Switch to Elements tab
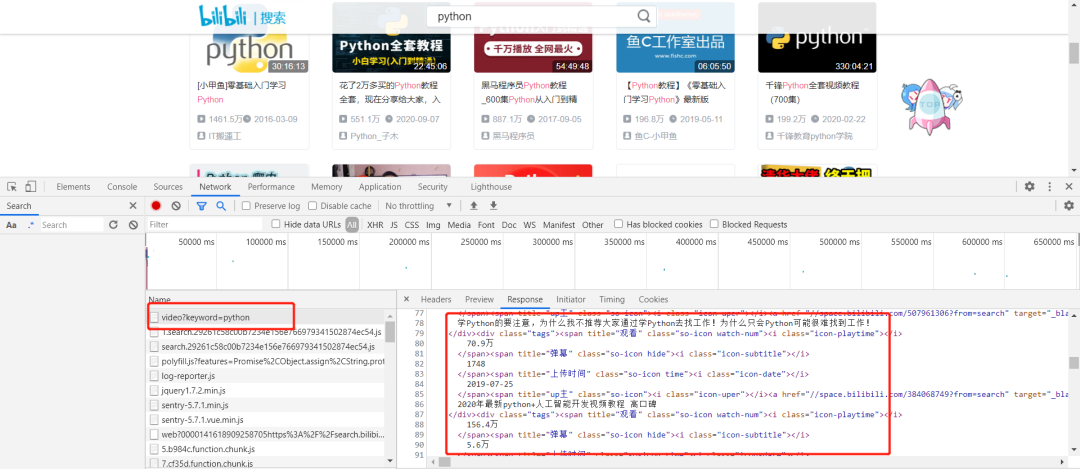The width and height of the screenshot is (1080, 469). click(73, 187)
